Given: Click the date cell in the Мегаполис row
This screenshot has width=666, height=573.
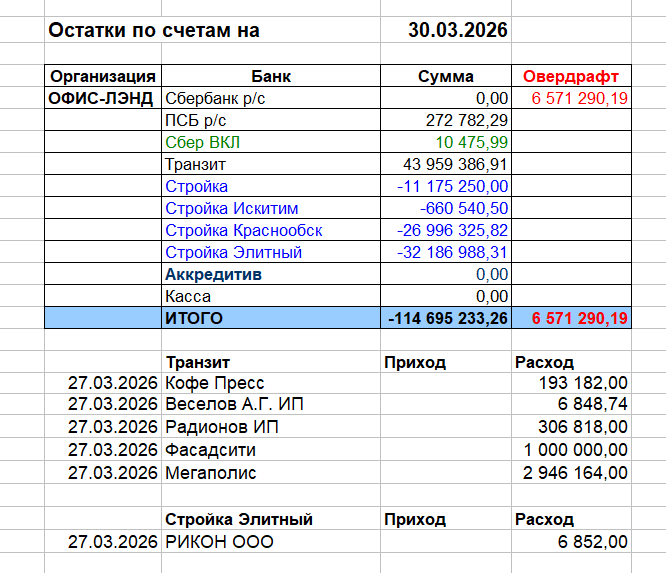Looking at the screenshot, I should coord(103,473).
